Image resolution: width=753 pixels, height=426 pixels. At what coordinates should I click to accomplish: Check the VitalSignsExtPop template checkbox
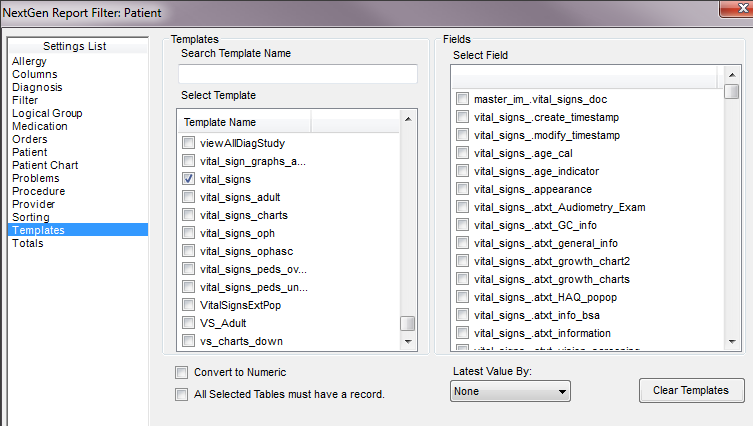(x=189, y=305)
